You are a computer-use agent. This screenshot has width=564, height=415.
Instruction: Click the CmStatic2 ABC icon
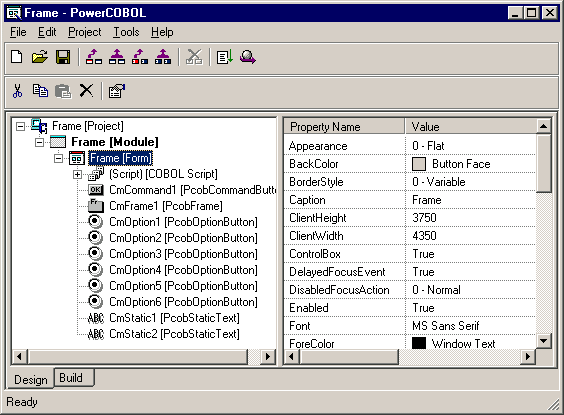96,334
